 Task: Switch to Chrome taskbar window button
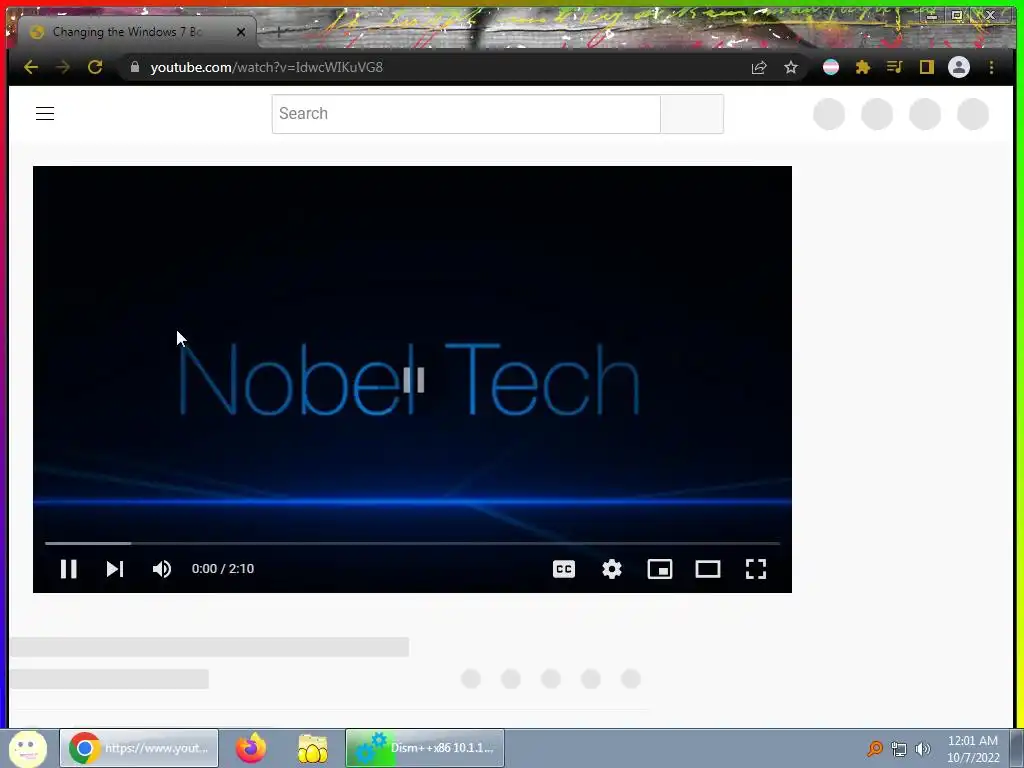[x=139, y=748]
